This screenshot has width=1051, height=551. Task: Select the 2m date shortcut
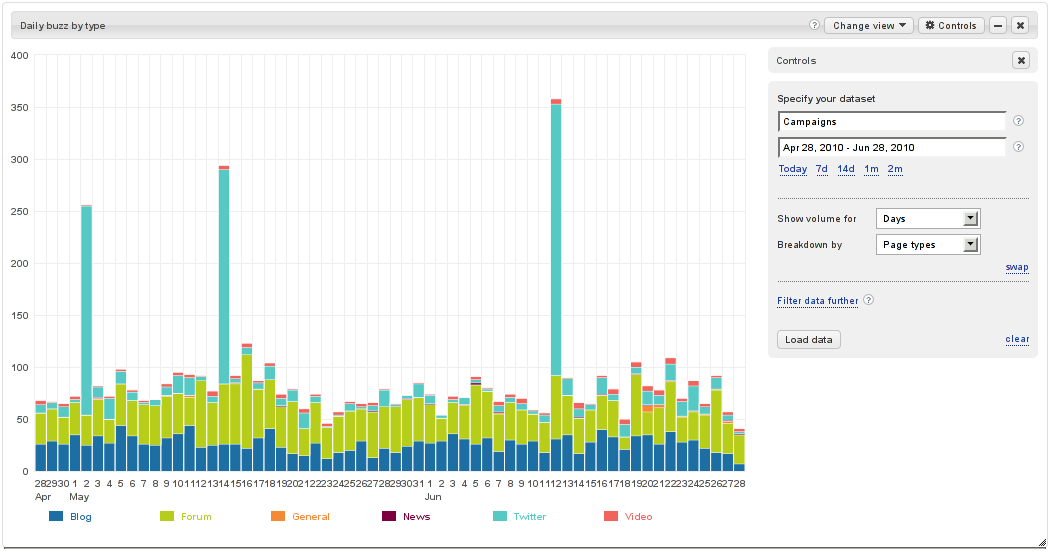pyautogui.click(x=895, y=169)
